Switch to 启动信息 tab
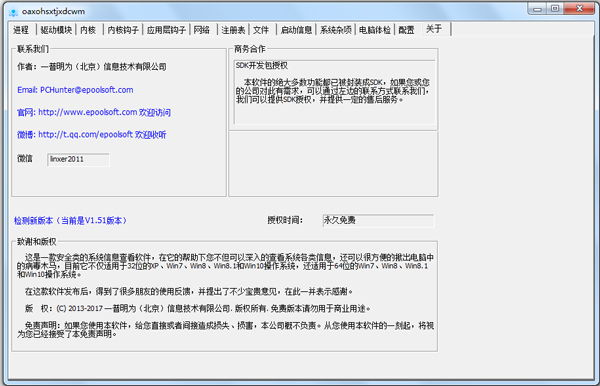 [x=296, y=30]
